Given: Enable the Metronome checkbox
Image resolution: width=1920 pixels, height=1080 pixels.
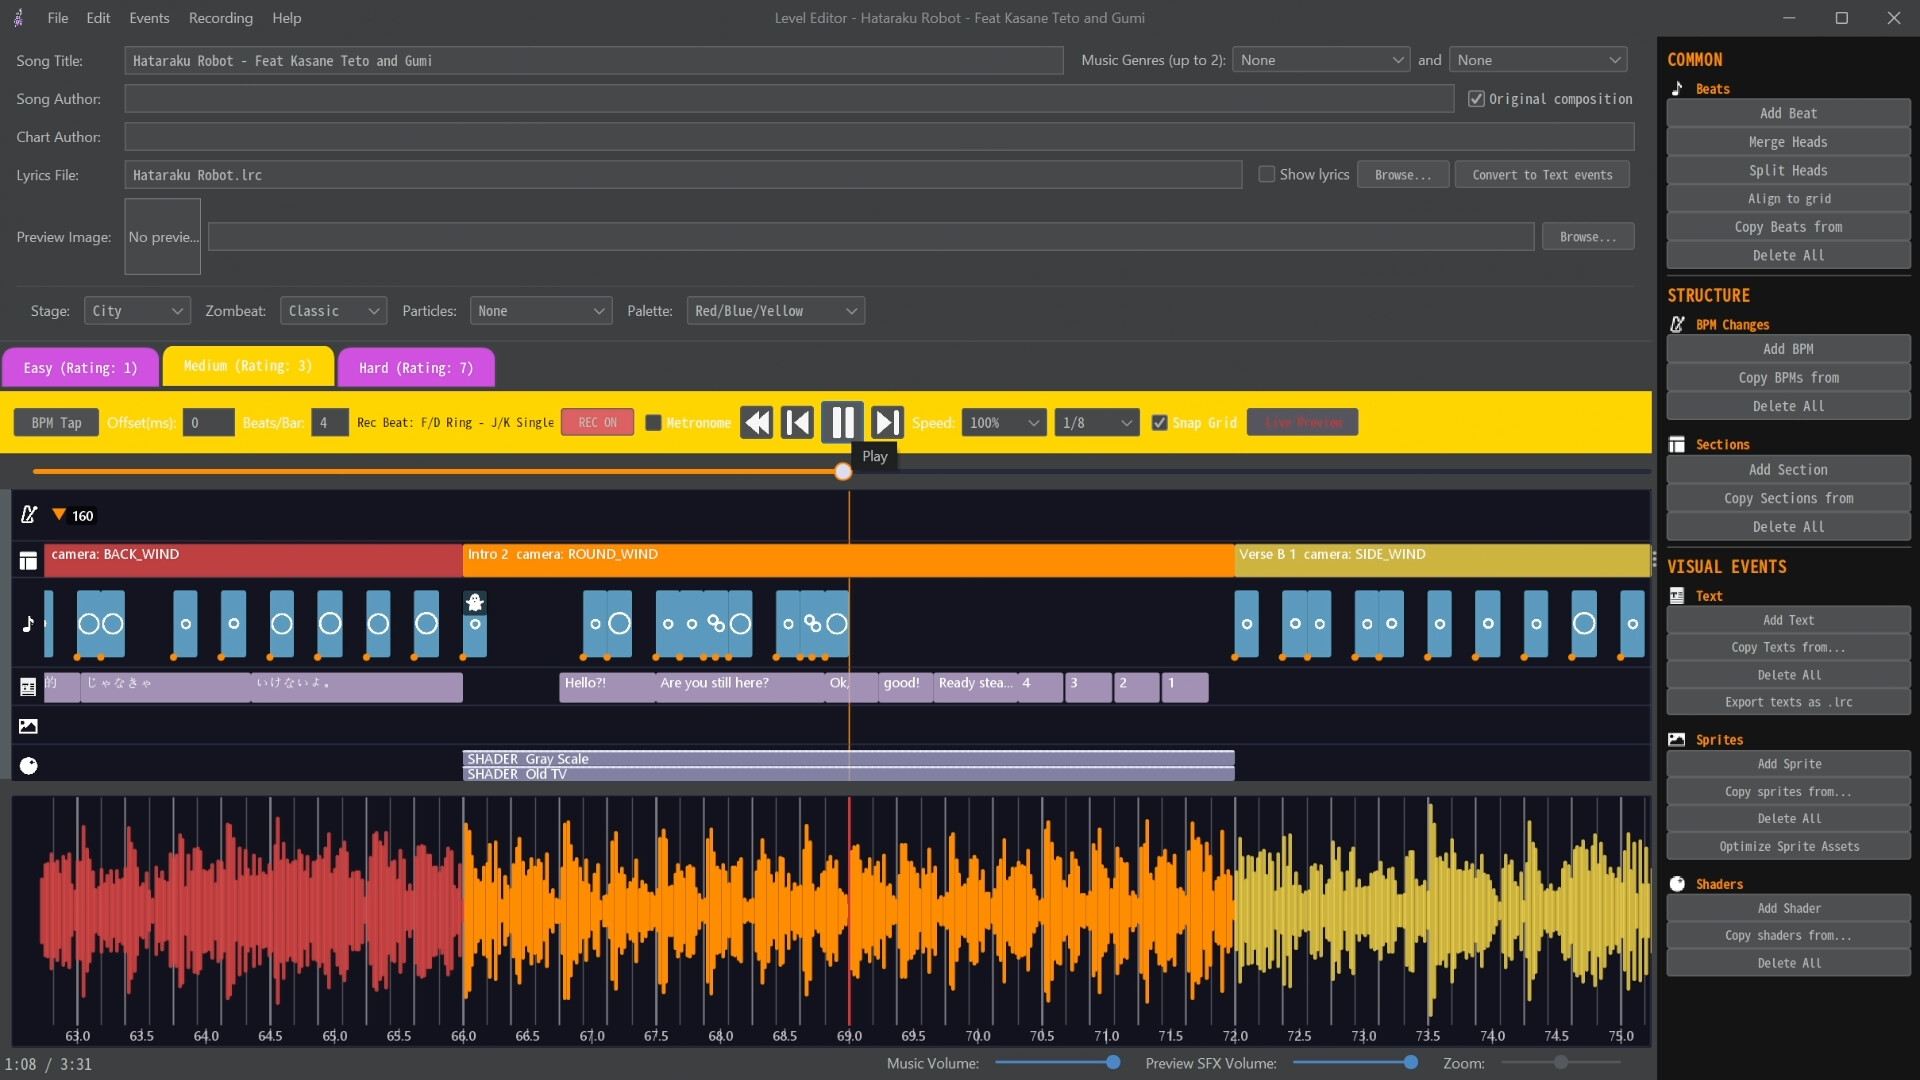Looking at the screenshot, I should click(x=653, y=423).
